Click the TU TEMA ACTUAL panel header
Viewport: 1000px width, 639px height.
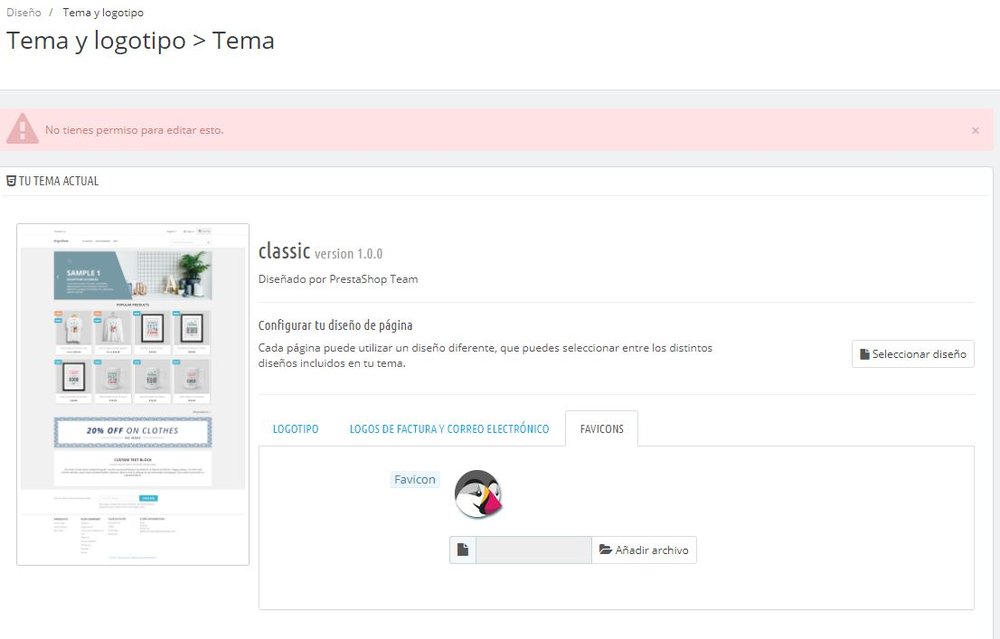click(57, 180)
